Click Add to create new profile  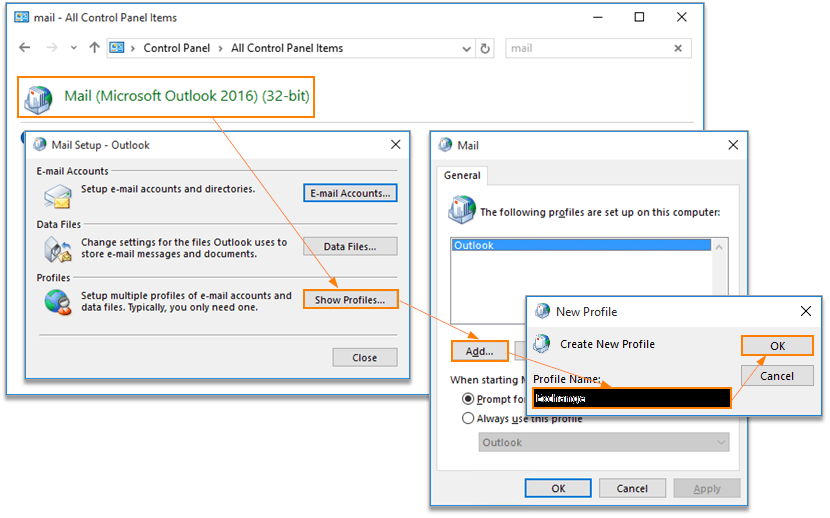(480, 351)
